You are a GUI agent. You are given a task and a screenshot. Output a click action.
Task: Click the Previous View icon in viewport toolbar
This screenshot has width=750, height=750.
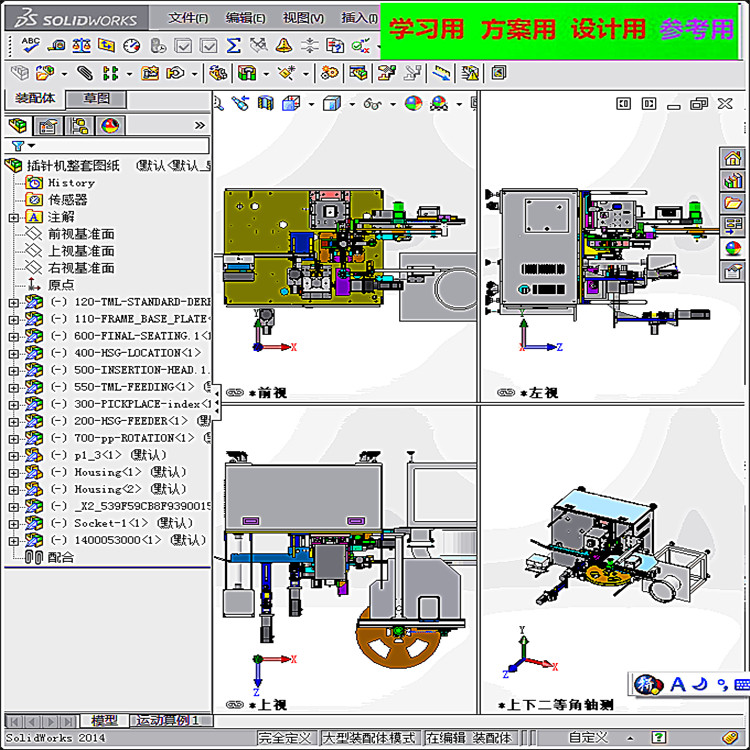pos(240,103)
